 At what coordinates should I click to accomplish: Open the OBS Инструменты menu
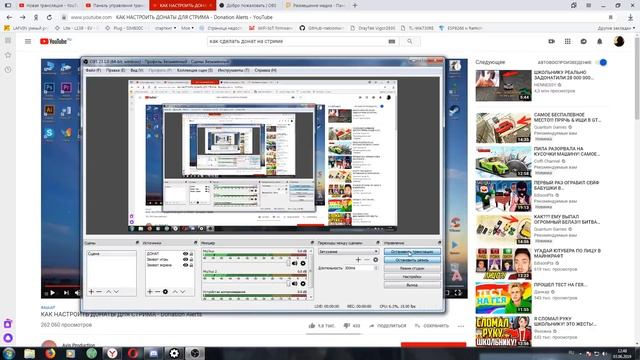click(x=233, y=70)
